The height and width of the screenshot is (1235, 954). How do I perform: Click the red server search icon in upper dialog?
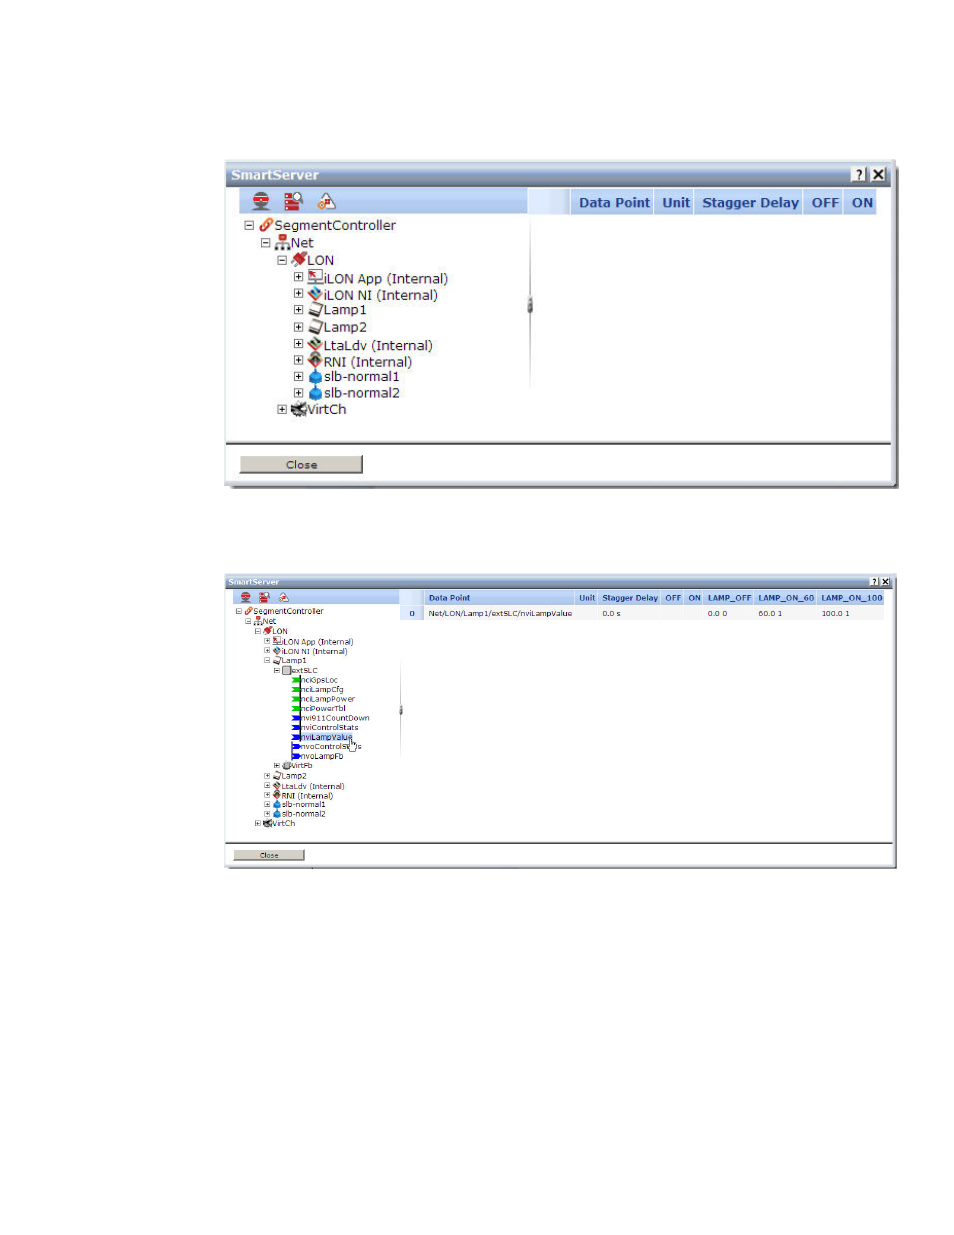(x=293, y=201)
